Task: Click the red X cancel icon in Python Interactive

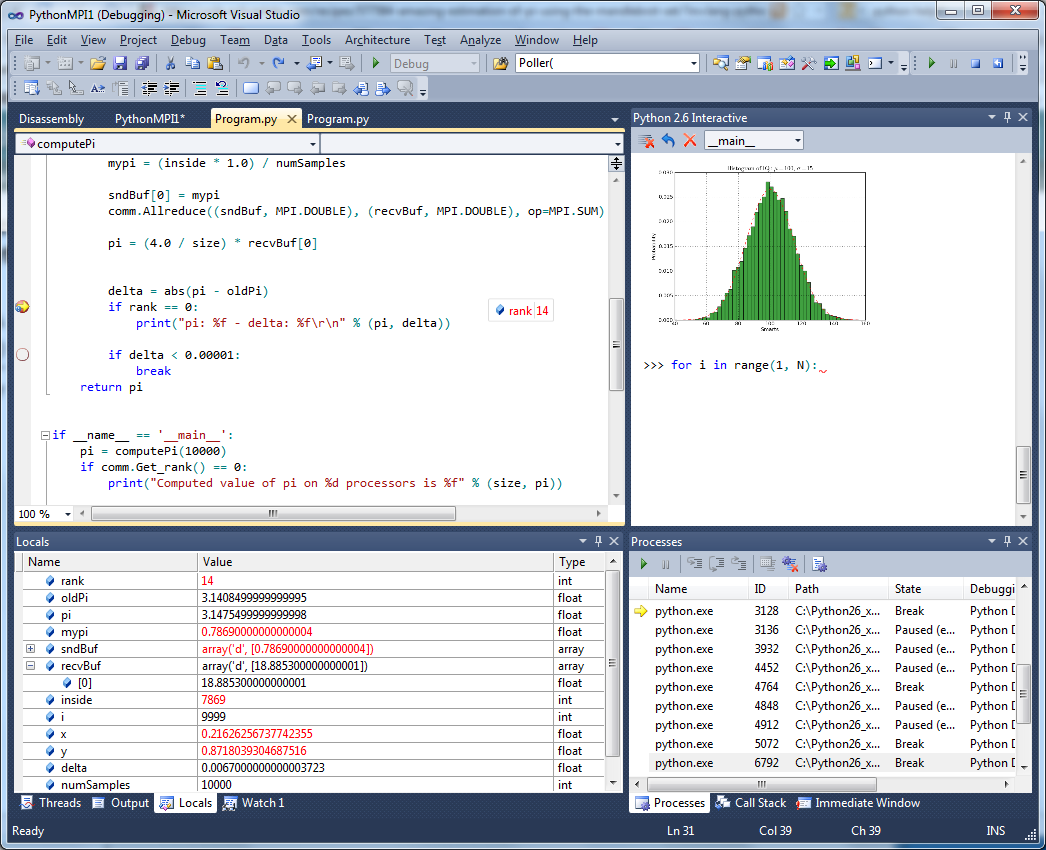Action: (x=689, y=141)
